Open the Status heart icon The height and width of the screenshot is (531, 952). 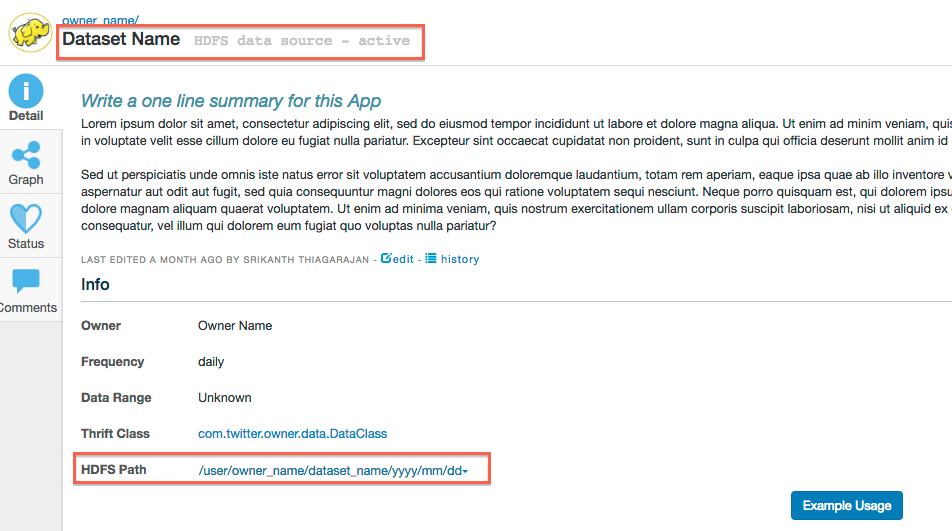click(x=26, y=219)
